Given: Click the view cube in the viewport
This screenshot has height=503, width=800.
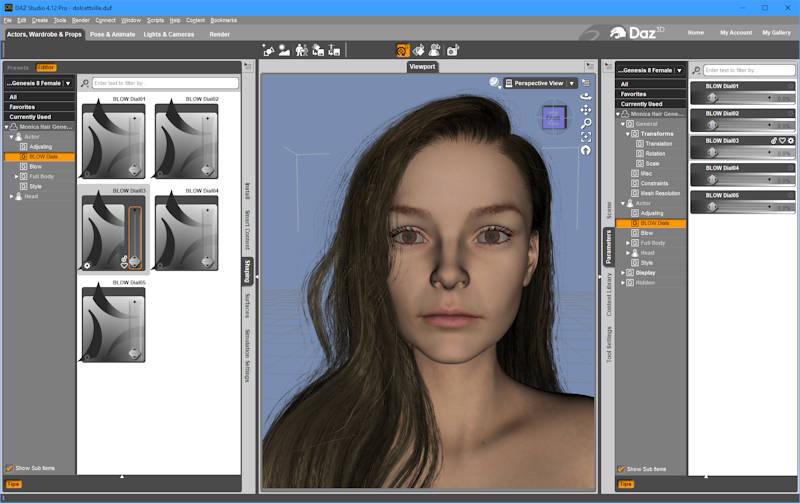Looking at the screenshot, I should pos(553,118).
